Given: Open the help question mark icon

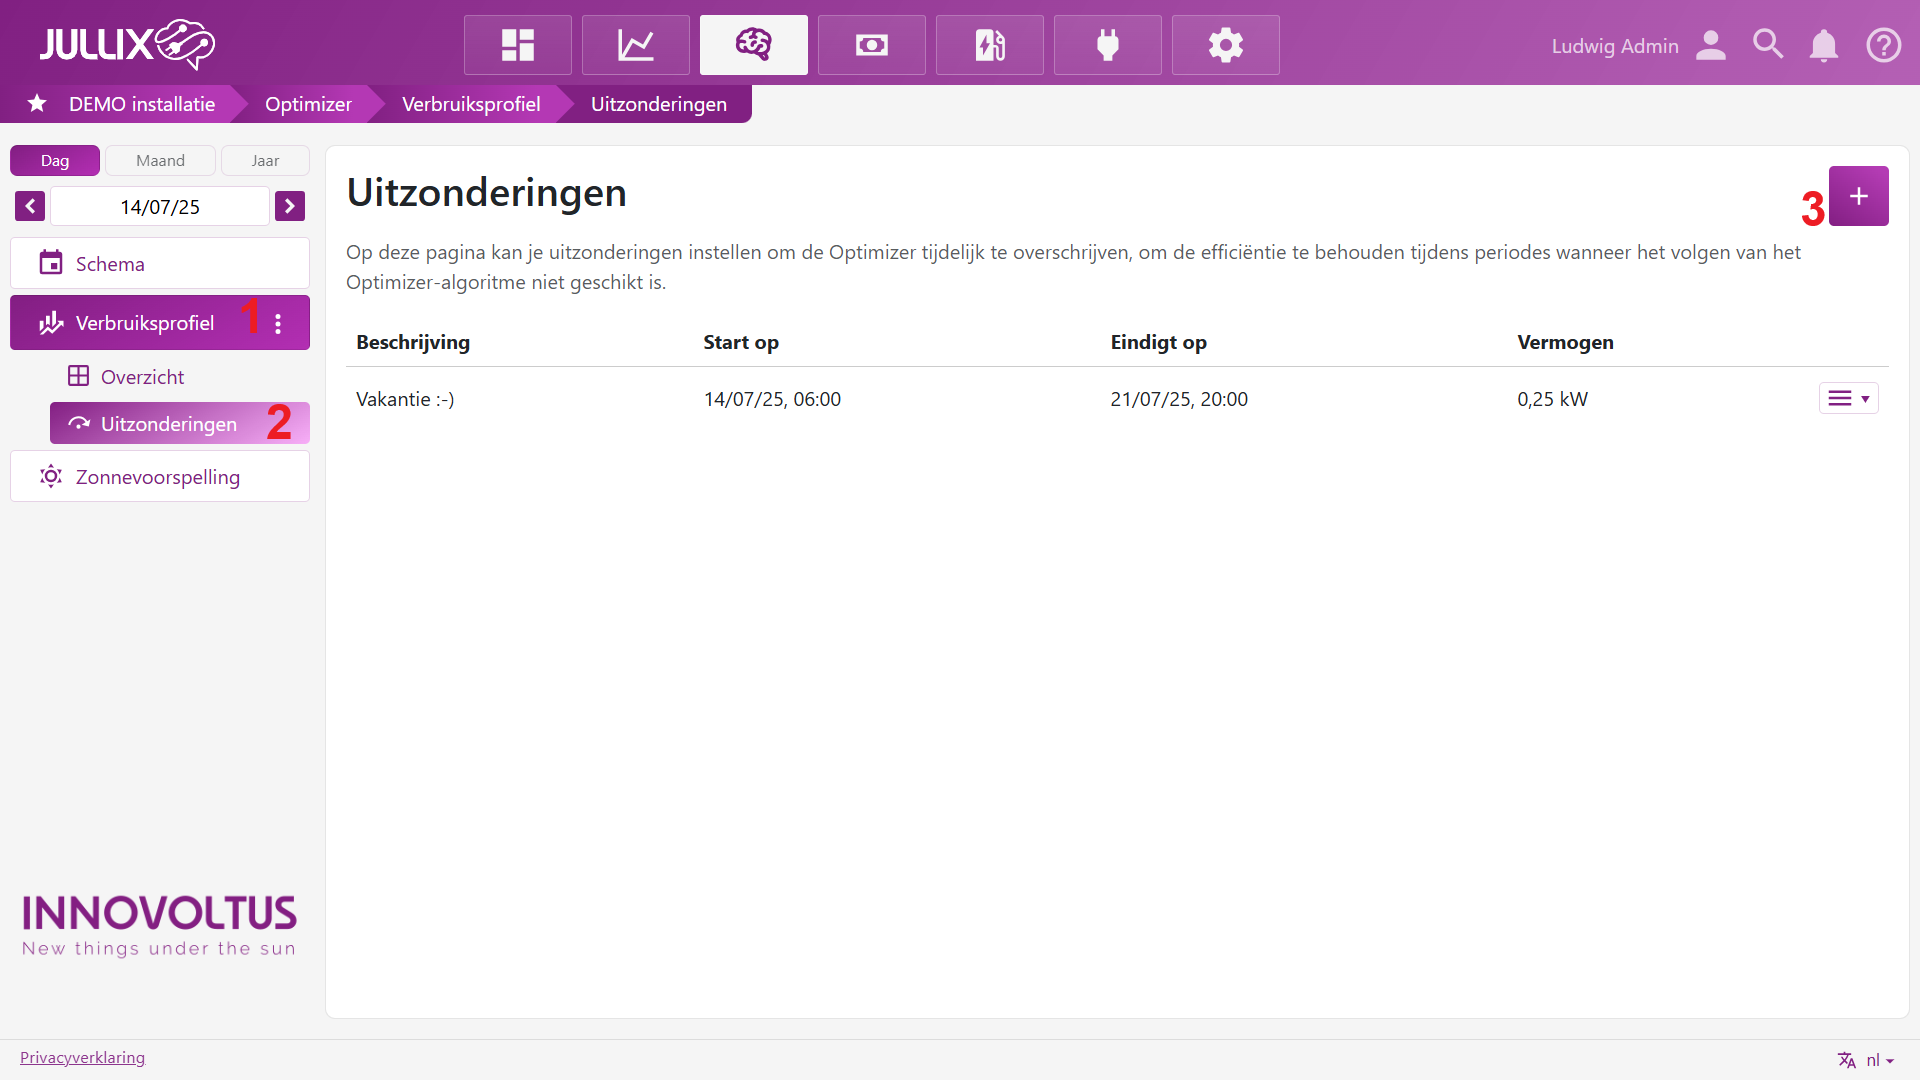Looking at the screenshot, I should coord(1883,46).
